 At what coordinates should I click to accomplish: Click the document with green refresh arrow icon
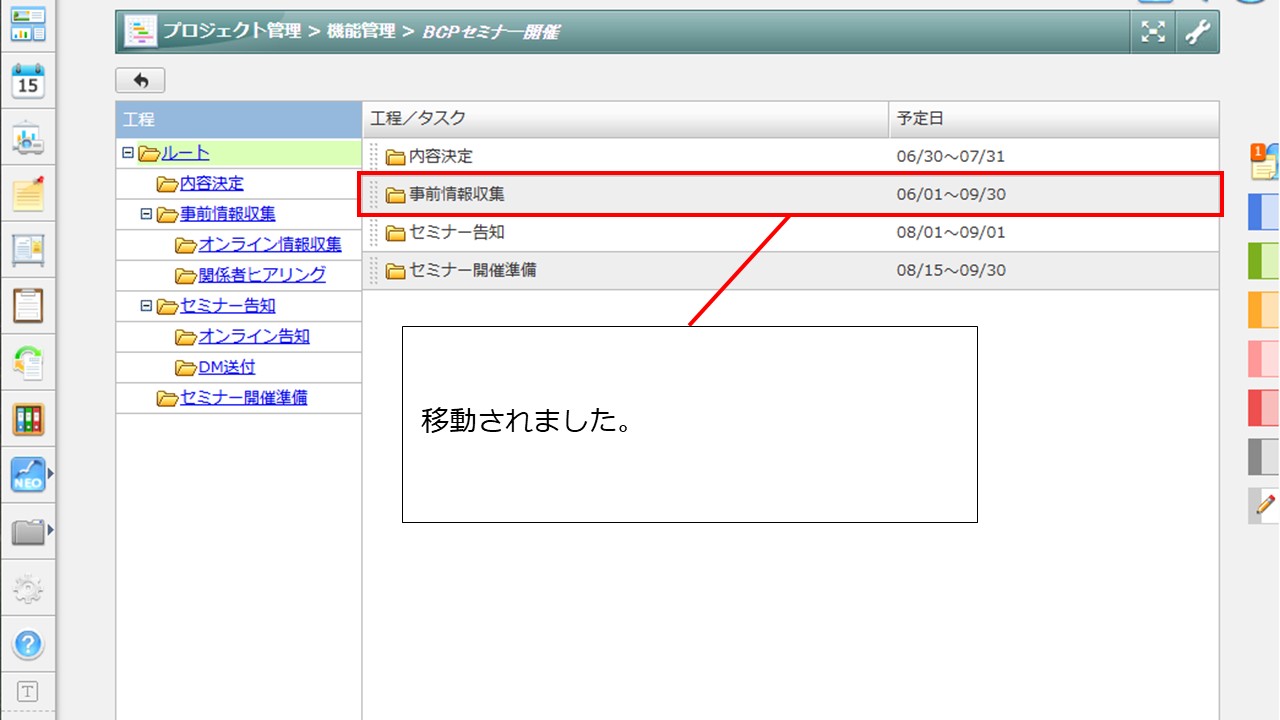tap(28, 361)
